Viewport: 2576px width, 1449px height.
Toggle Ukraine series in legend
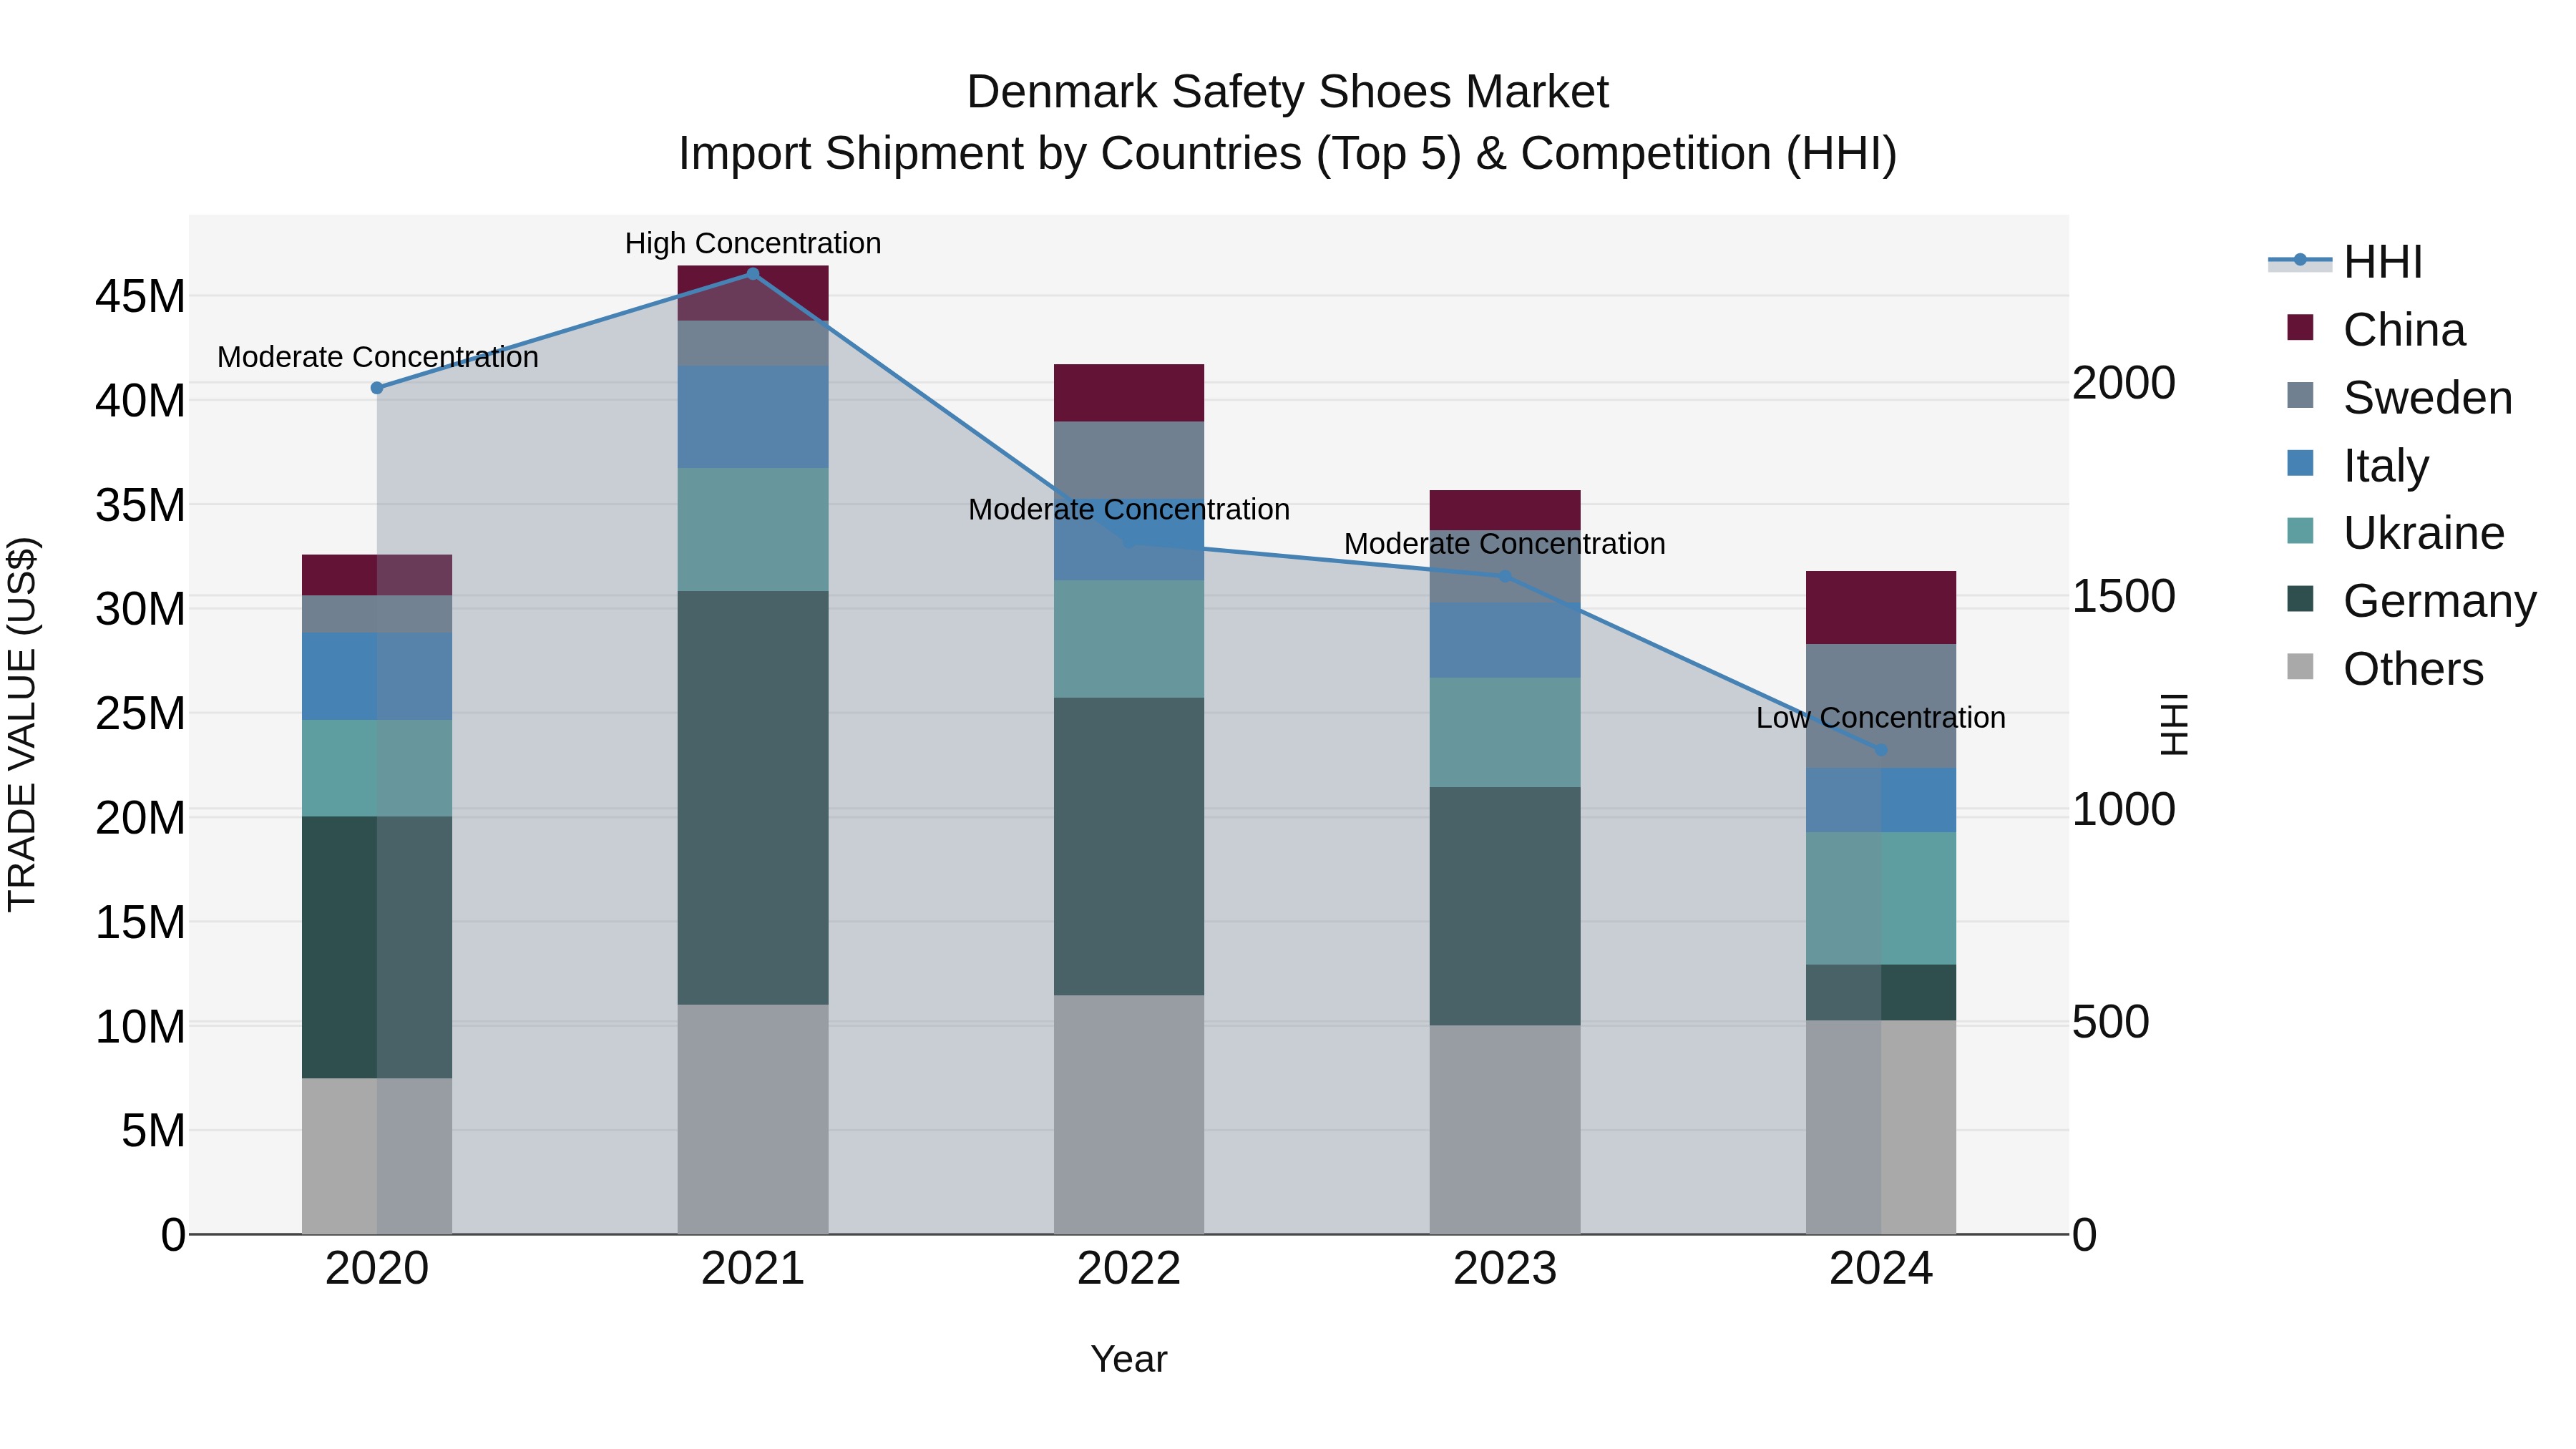coord(2396,532)
